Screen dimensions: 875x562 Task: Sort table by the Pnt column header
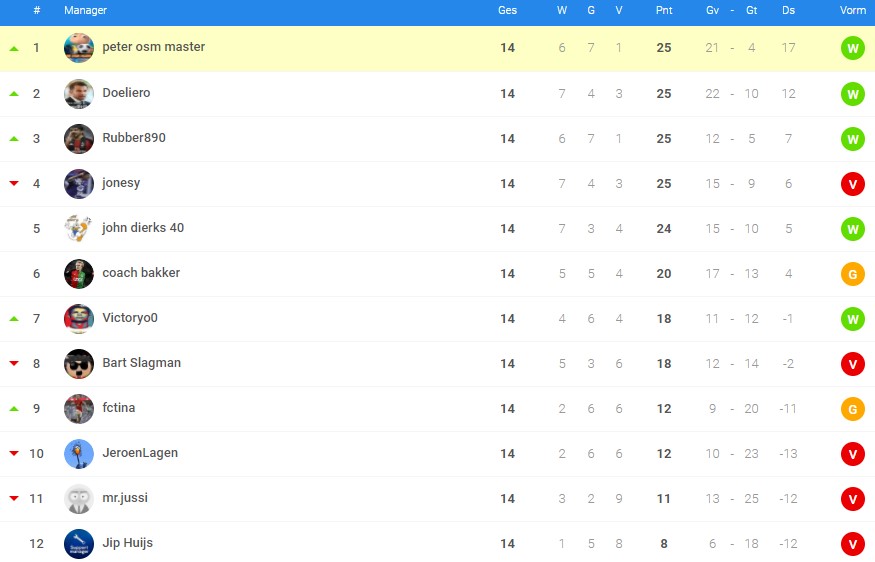point(664,10)
